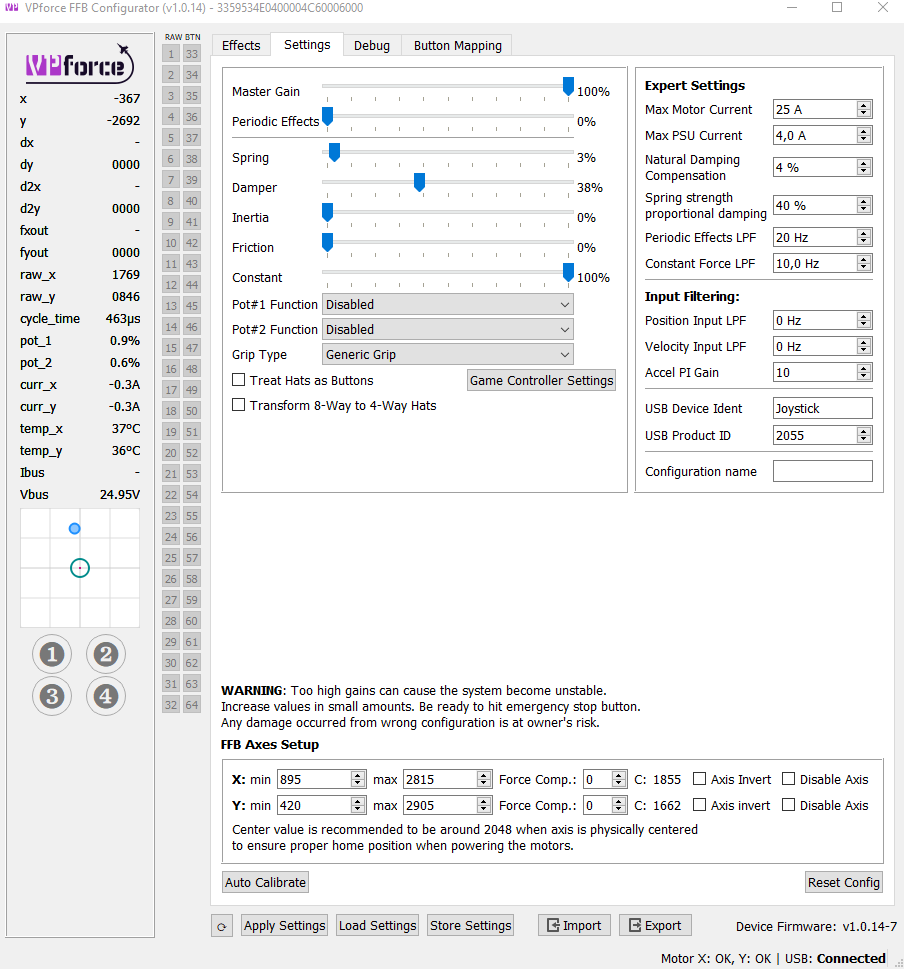Click the X max value field
This screenshot has height=969, width=904.
pyautogui.click(x=447, y=779)
